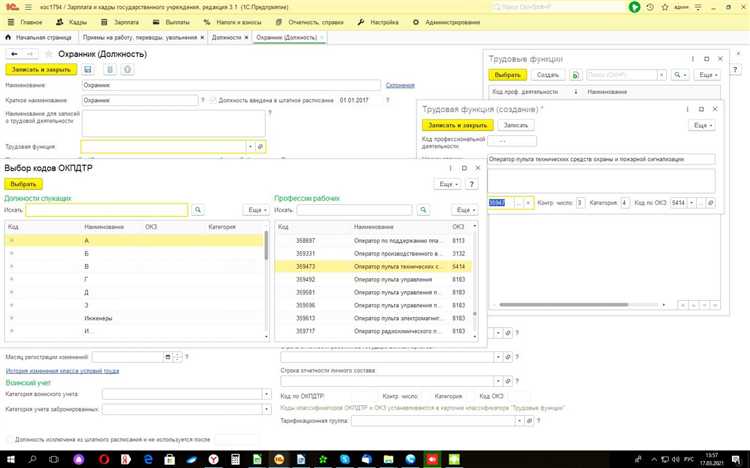Open История изменения класса условий труда link
Screen dimensions: 750x468
63,371
